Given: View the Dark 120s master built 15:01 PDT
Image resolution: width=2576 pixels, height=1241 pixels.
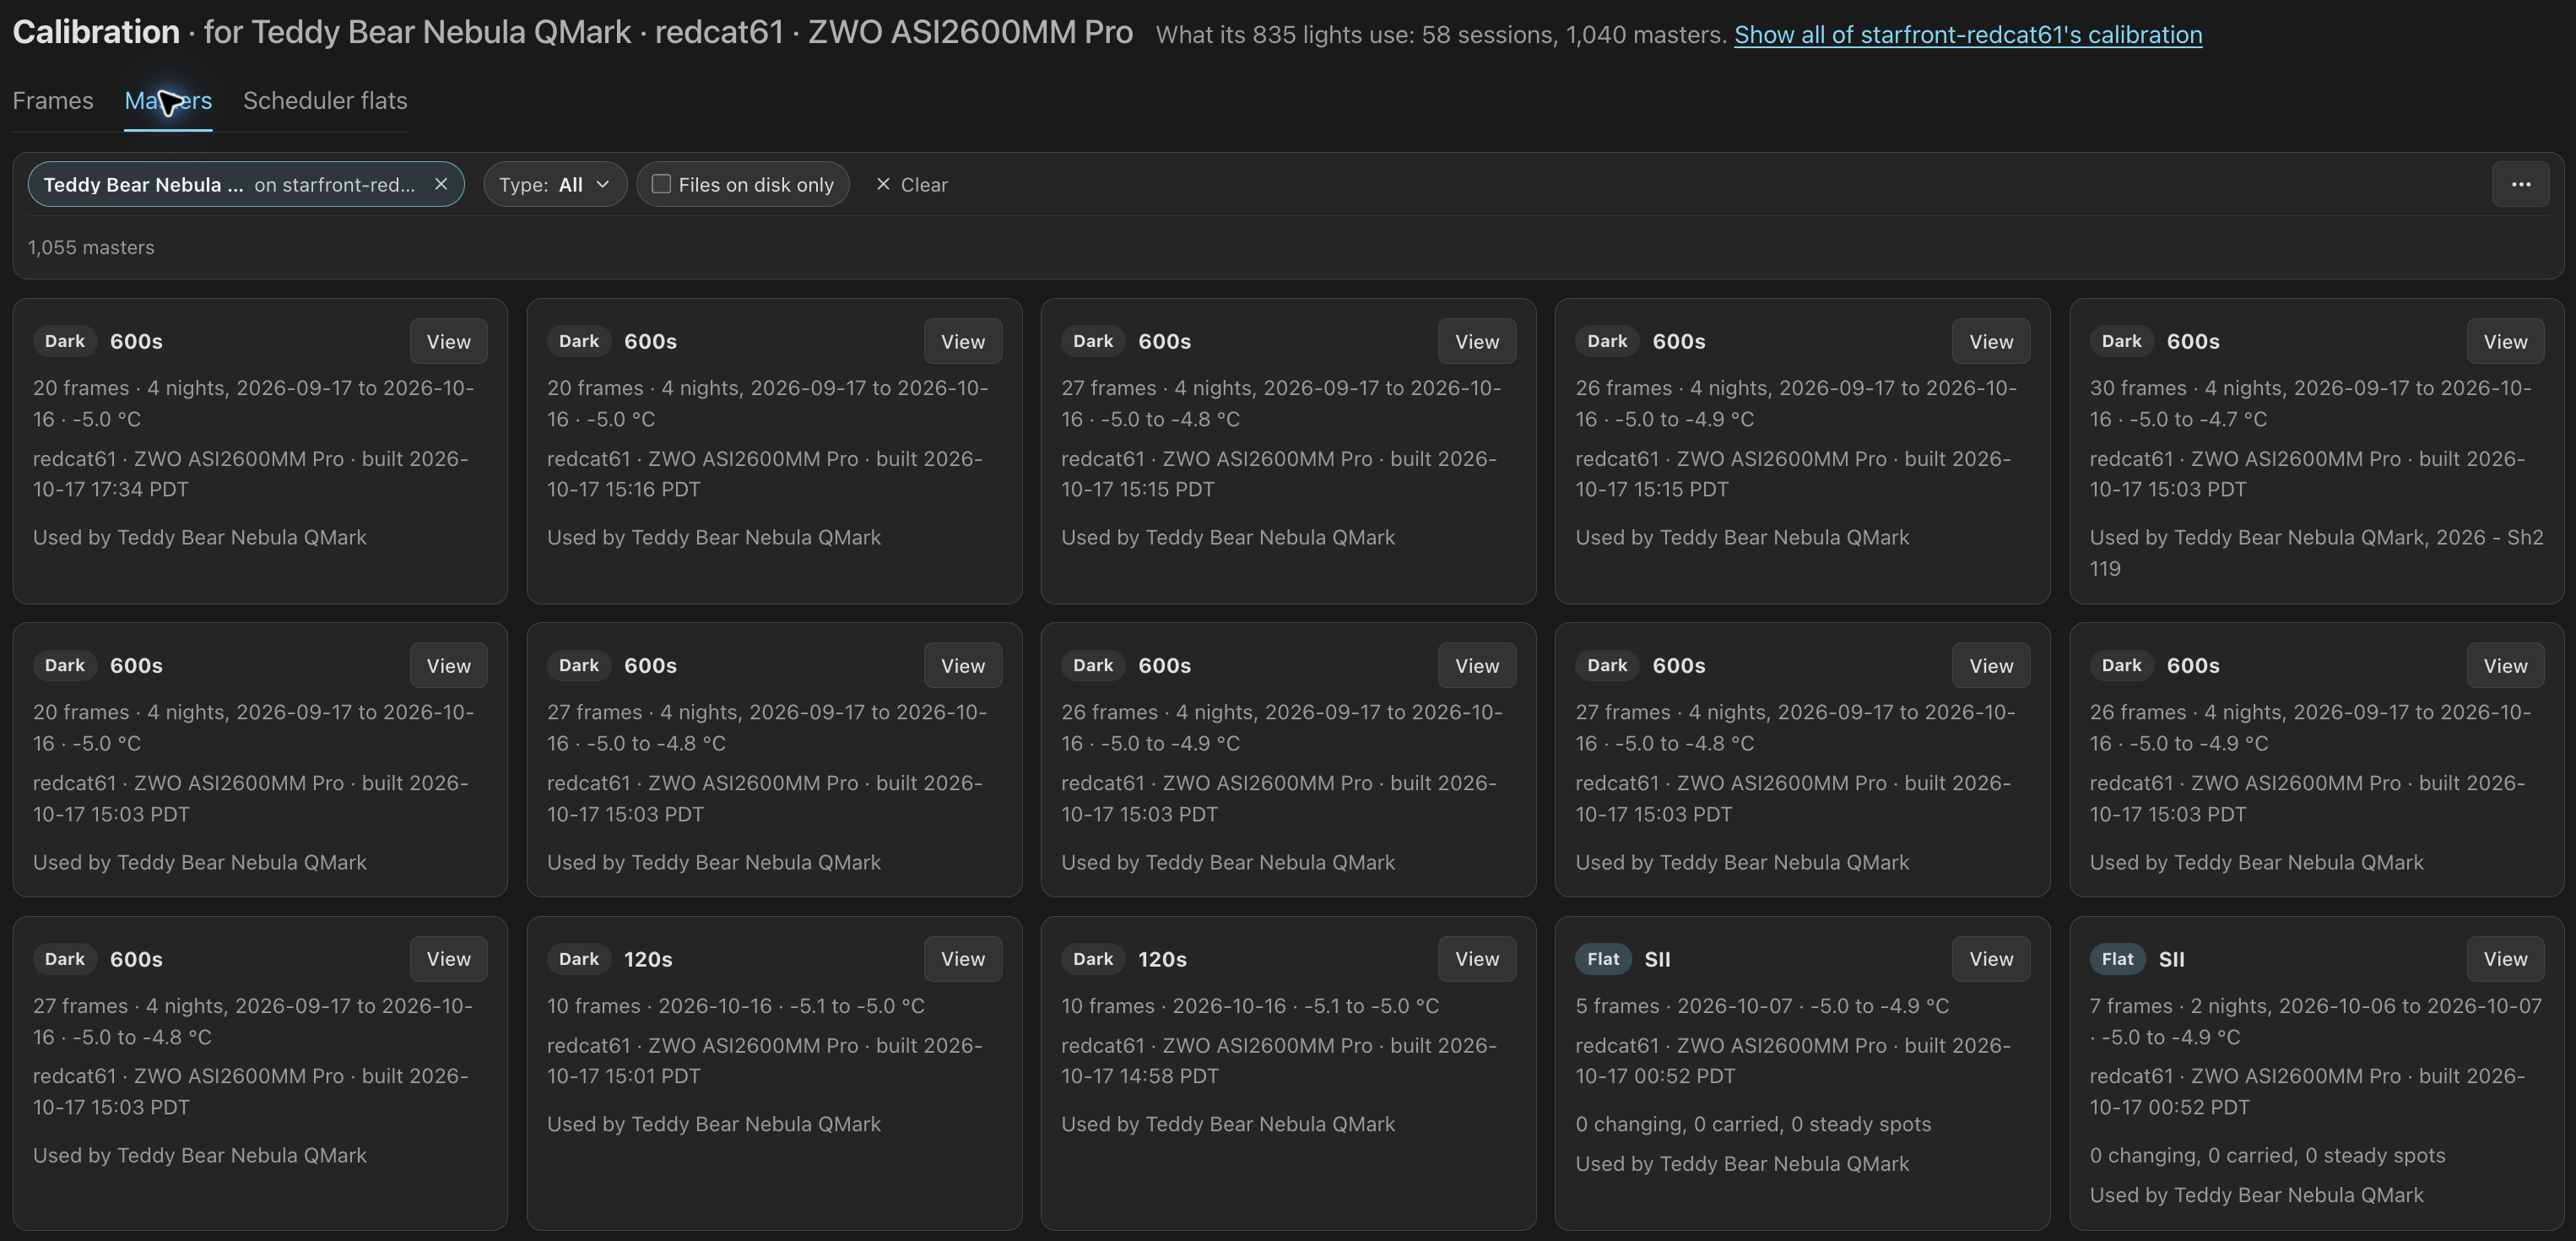Looking at the screenshot, I should [x=962, y=958].
